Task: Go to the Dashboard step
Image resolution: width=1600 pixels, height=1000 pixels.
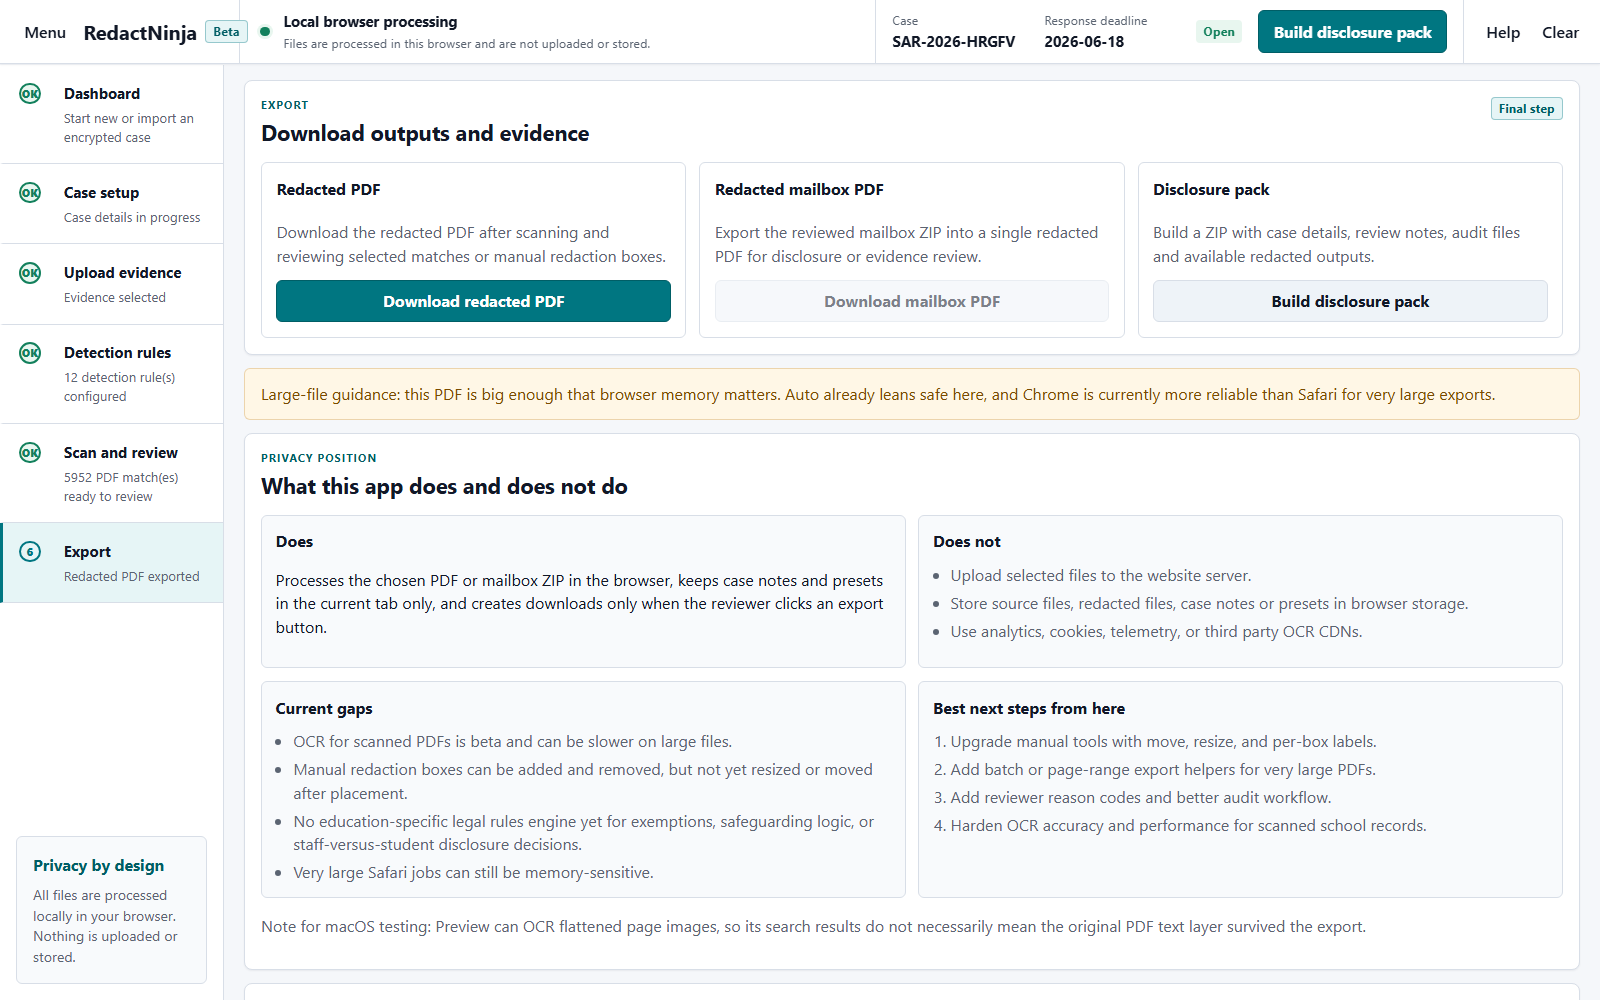Action: (112, 114)
